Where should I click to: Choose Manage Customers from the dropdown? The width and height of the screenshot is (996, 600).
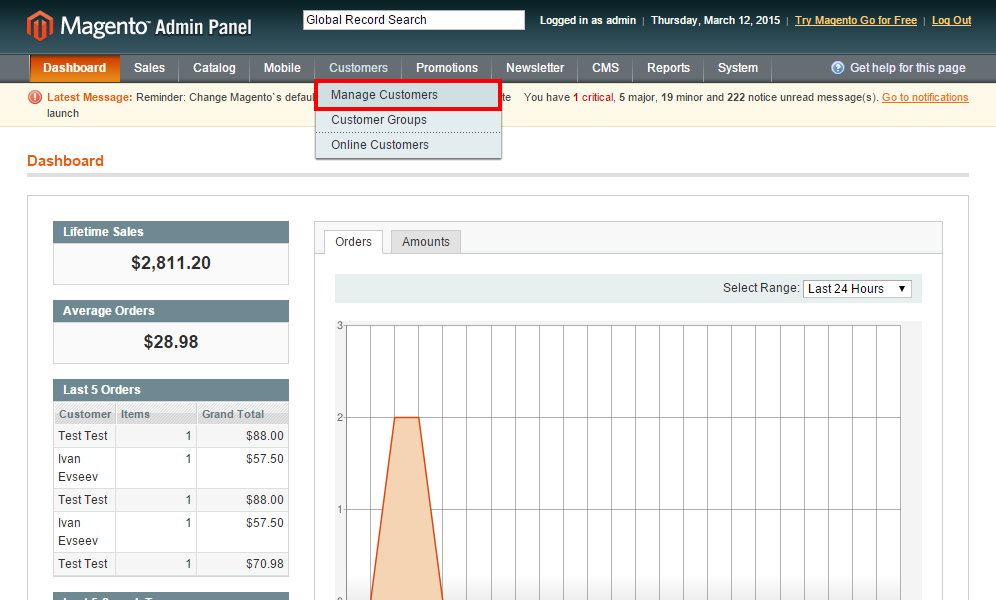[x=408, y=95]
